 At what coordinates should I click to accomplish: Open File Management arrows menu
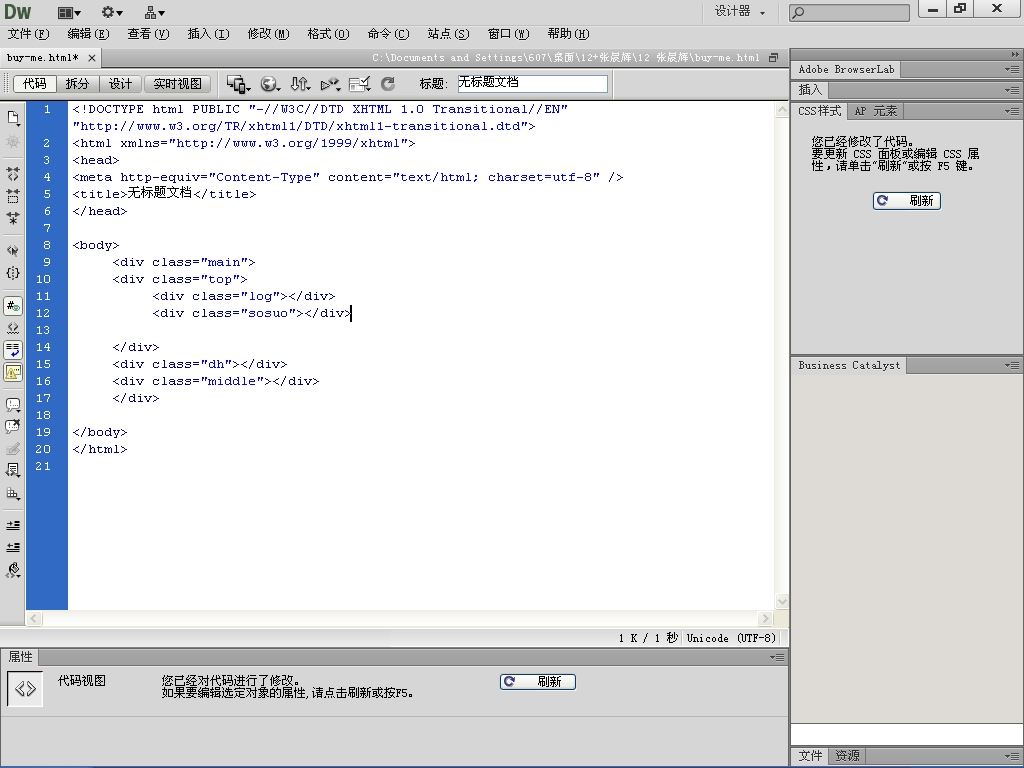[300, 84]
